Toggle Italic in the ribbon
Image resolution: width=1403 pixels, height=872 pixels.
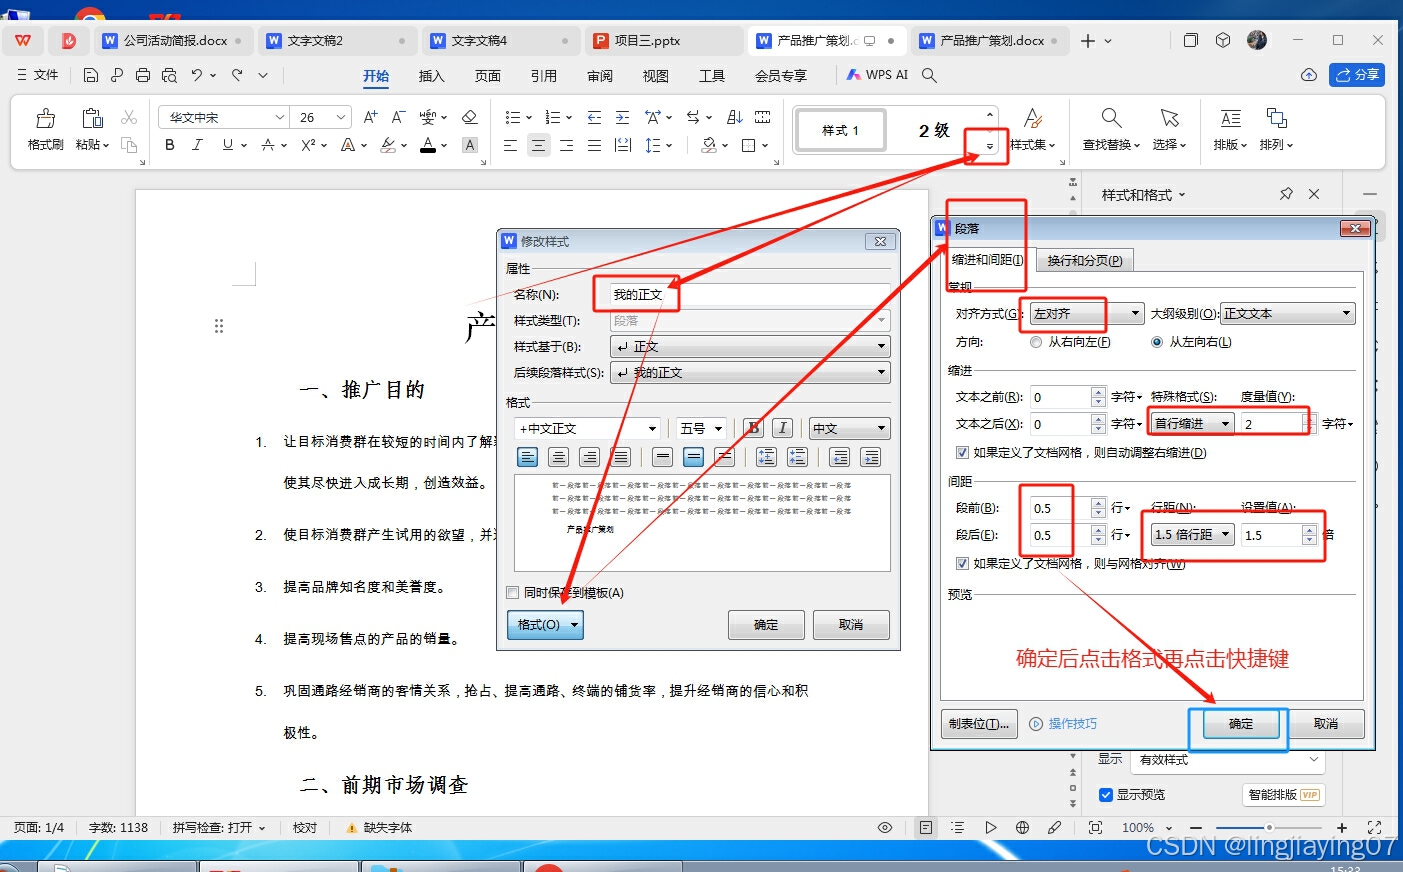[x=197, y=145]
